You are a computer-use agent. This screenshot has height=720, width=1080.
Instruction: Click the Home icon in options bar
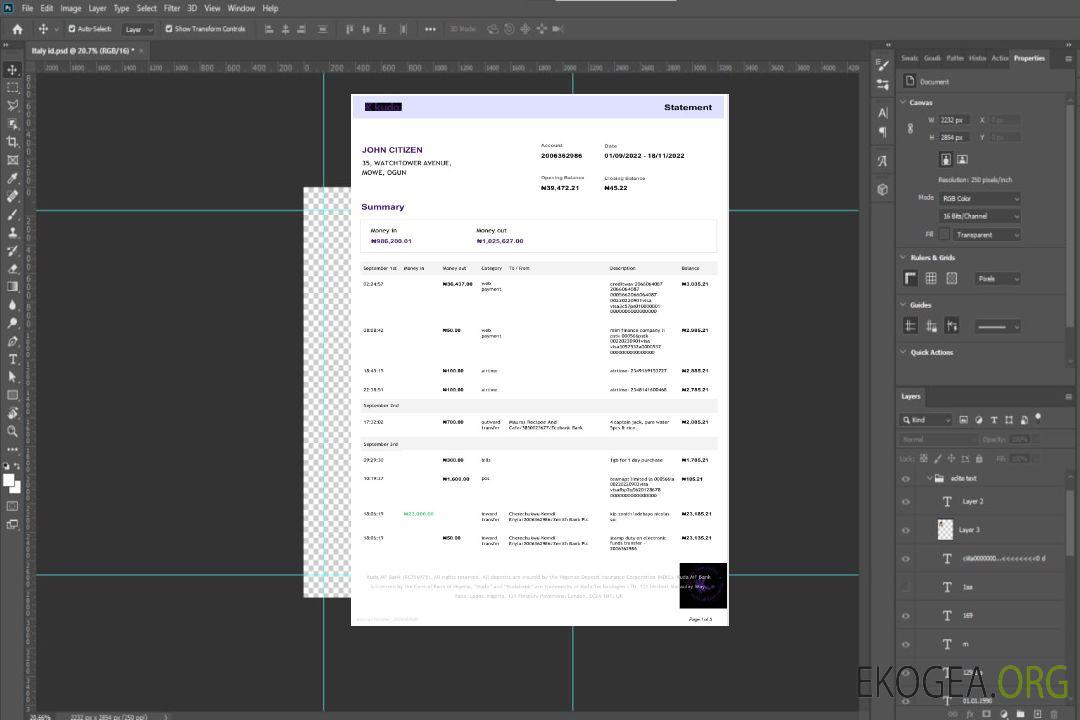click(x=17, y=29)
